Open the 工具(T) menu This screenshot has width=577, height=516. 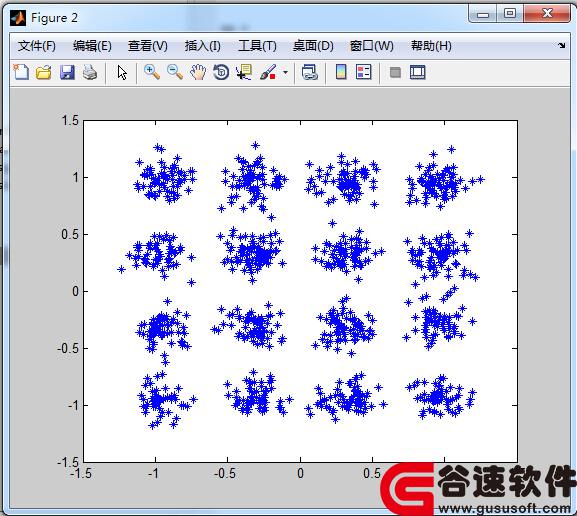[x=257, y=46]
